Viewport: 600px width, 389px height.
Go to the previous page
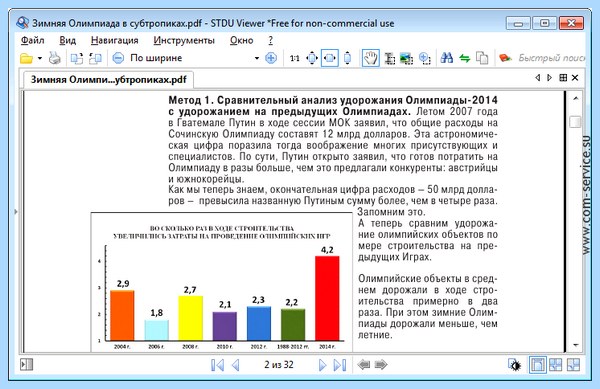coord(236,365)
